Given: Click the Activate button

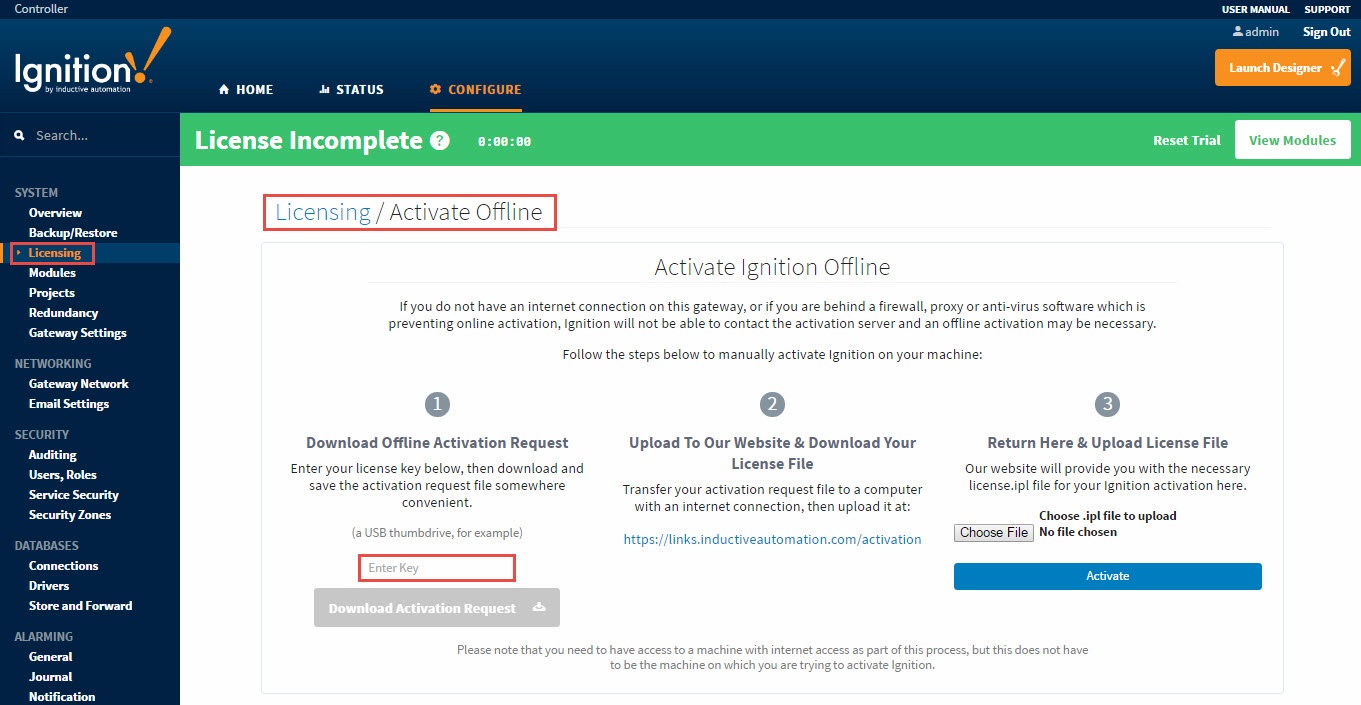Looking at the screenshot, I should tap(1106, 576).
